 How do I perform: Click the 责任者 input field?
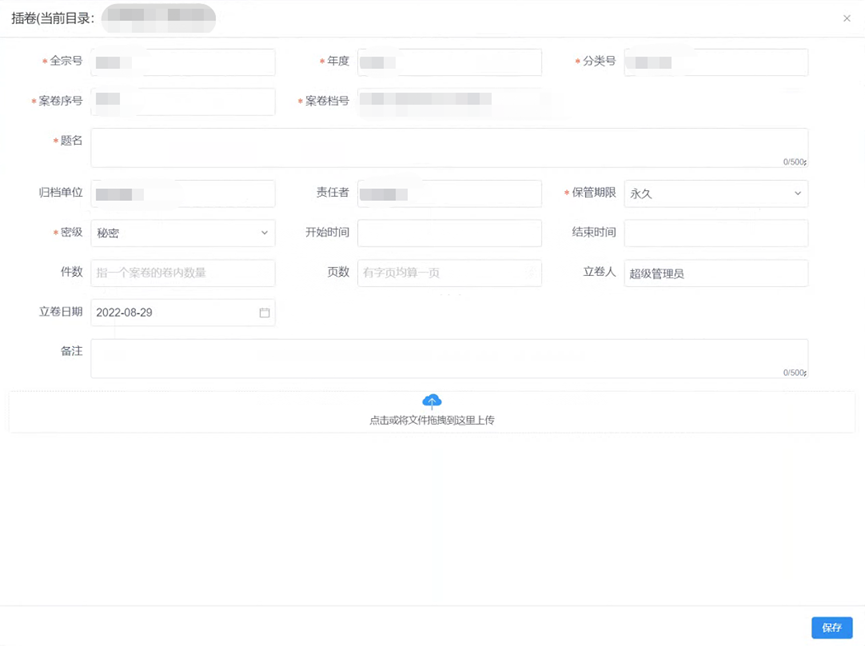(449, 193)
